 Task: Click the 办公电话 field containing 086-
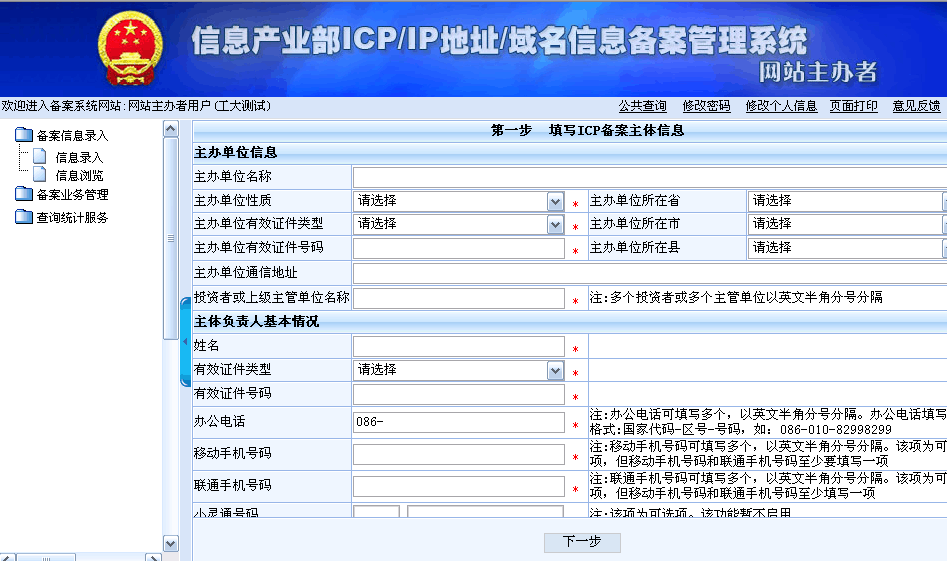(459, 422)
